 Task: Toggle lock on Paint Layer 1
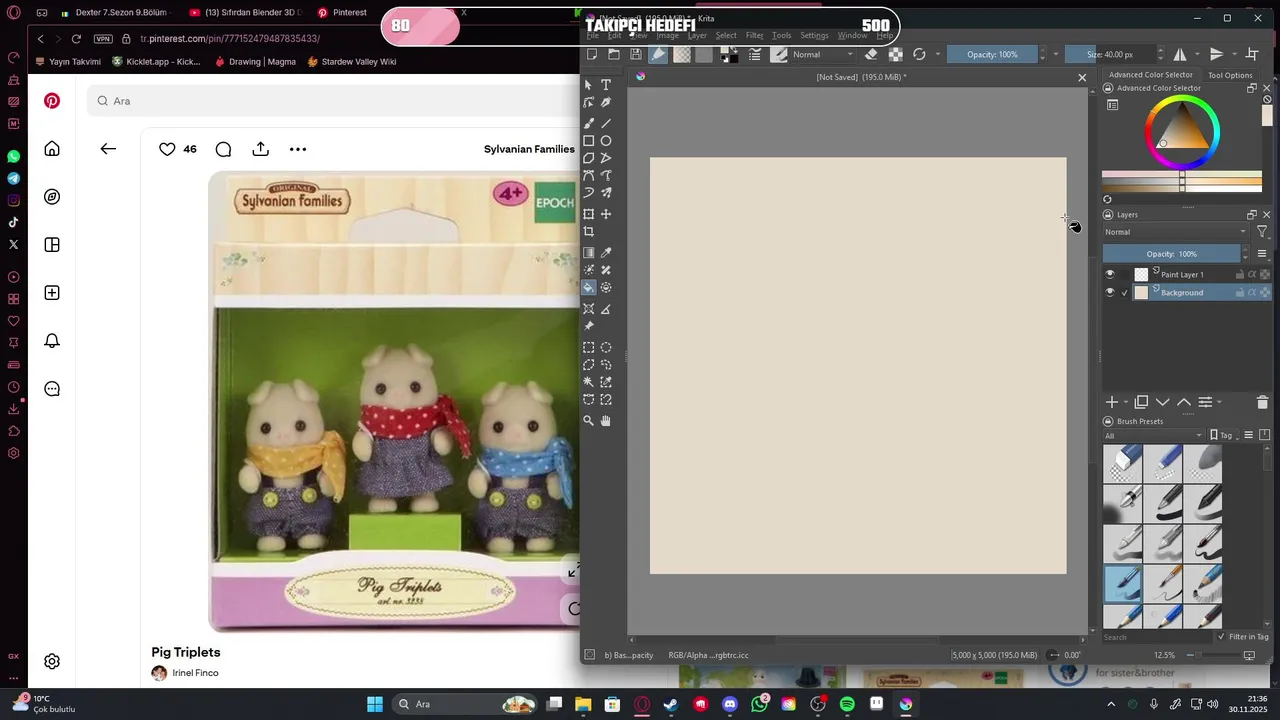coord(1240,274)
